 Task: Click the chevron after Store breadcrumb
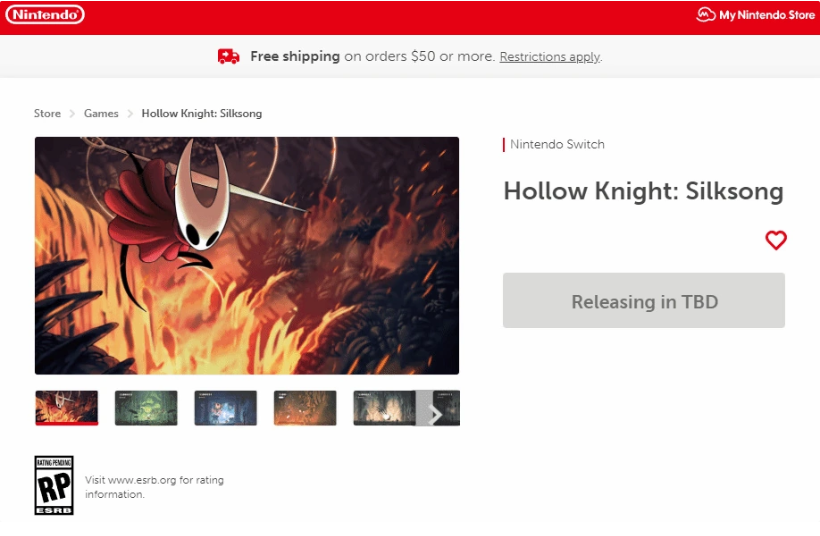tap(72, 113)
